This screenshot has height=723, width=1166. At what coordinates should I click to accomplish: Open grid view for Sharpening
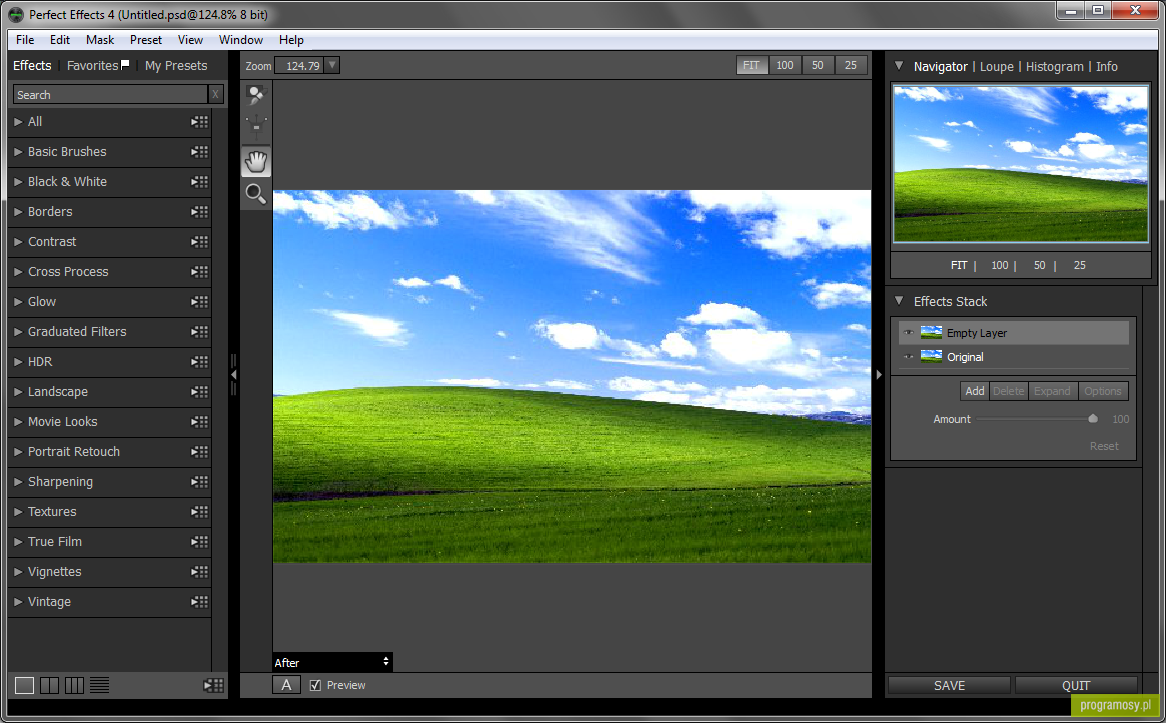(x=199, y=482)
